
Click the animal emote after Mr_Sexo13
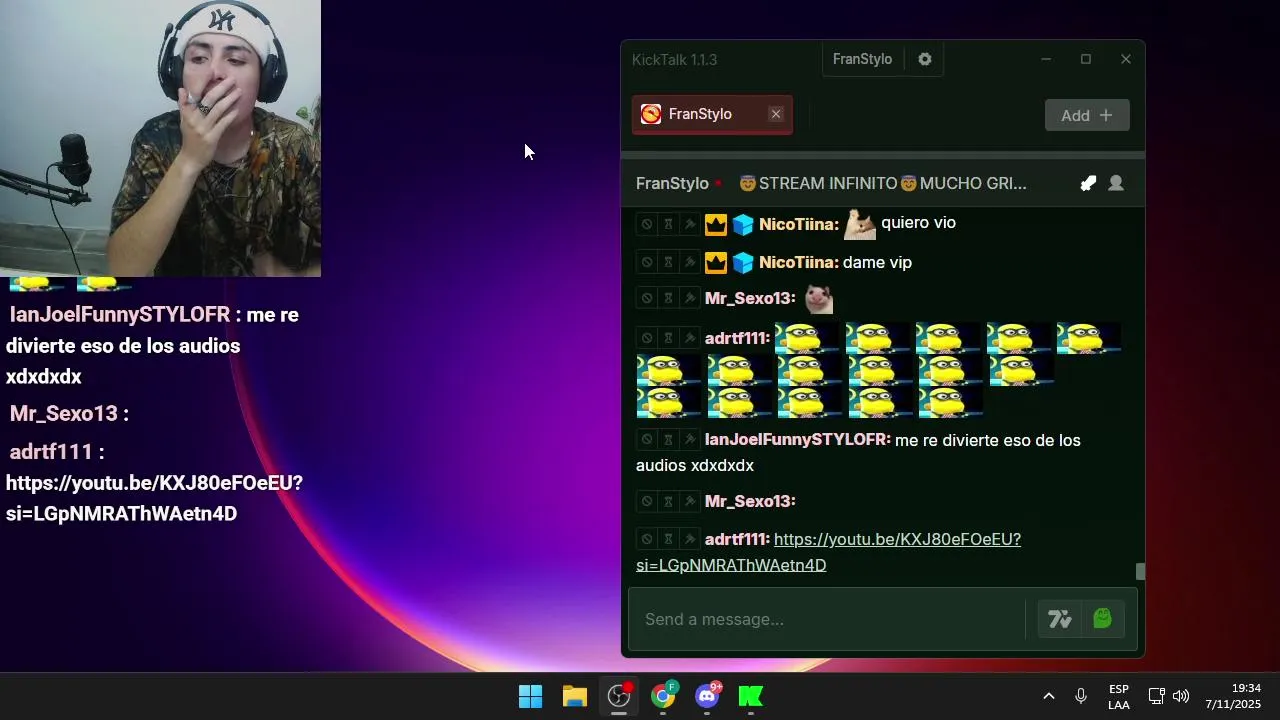click(819, 298)
